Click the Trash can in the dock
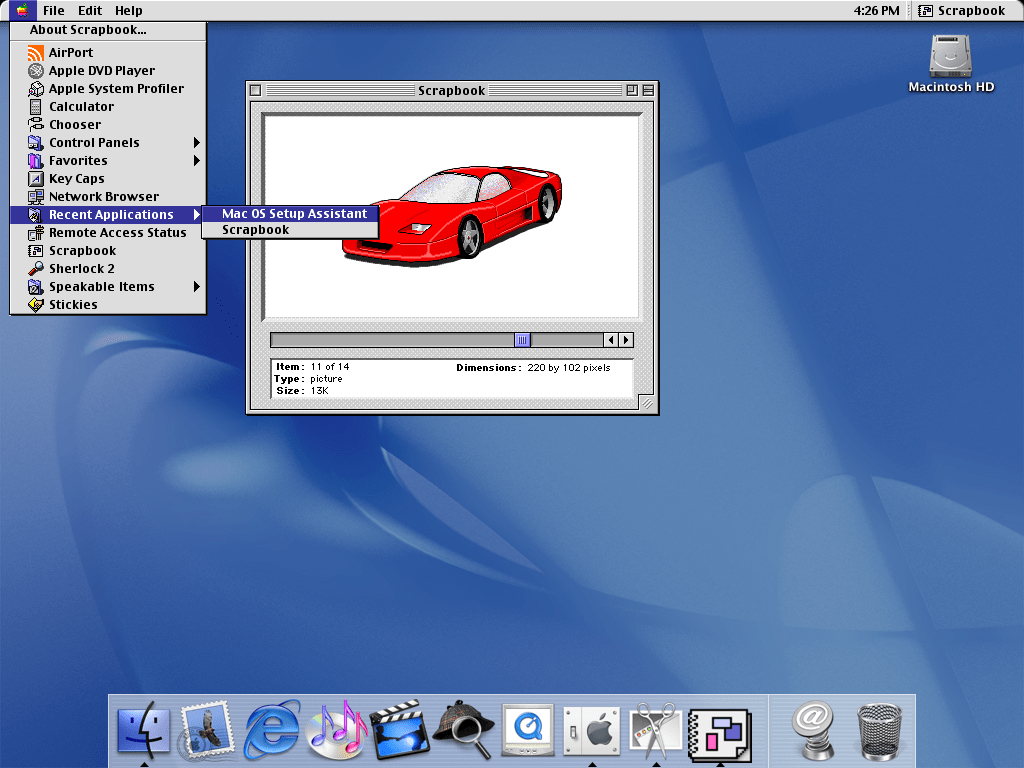Screen dimensions: 1024x768 click(x=879, y=730)
